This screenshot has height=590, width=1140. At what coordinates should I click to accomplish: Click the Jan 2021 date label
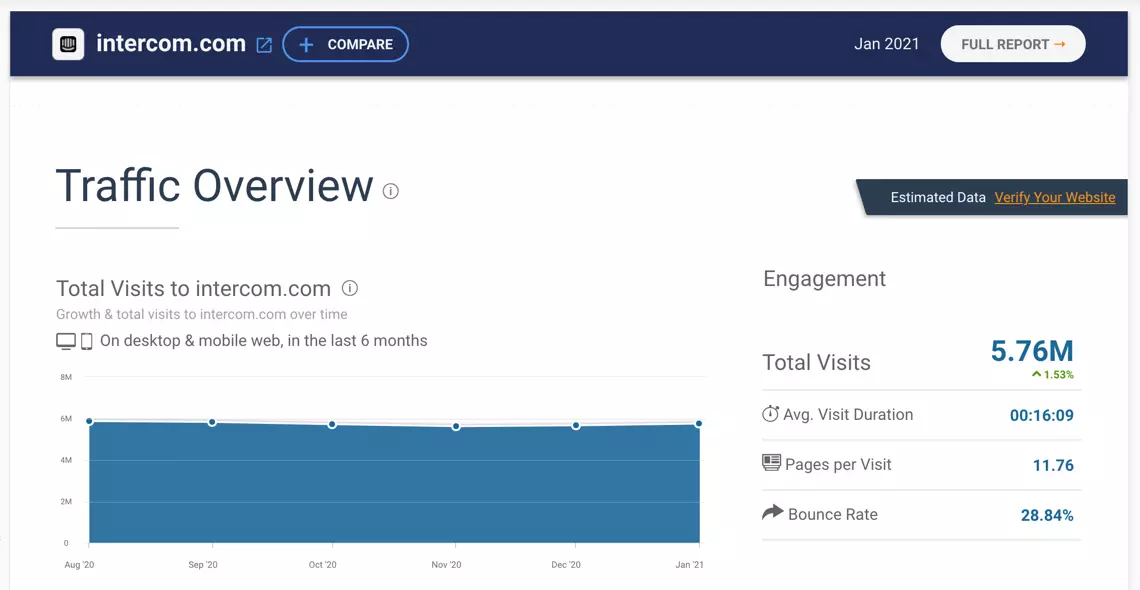886,44
